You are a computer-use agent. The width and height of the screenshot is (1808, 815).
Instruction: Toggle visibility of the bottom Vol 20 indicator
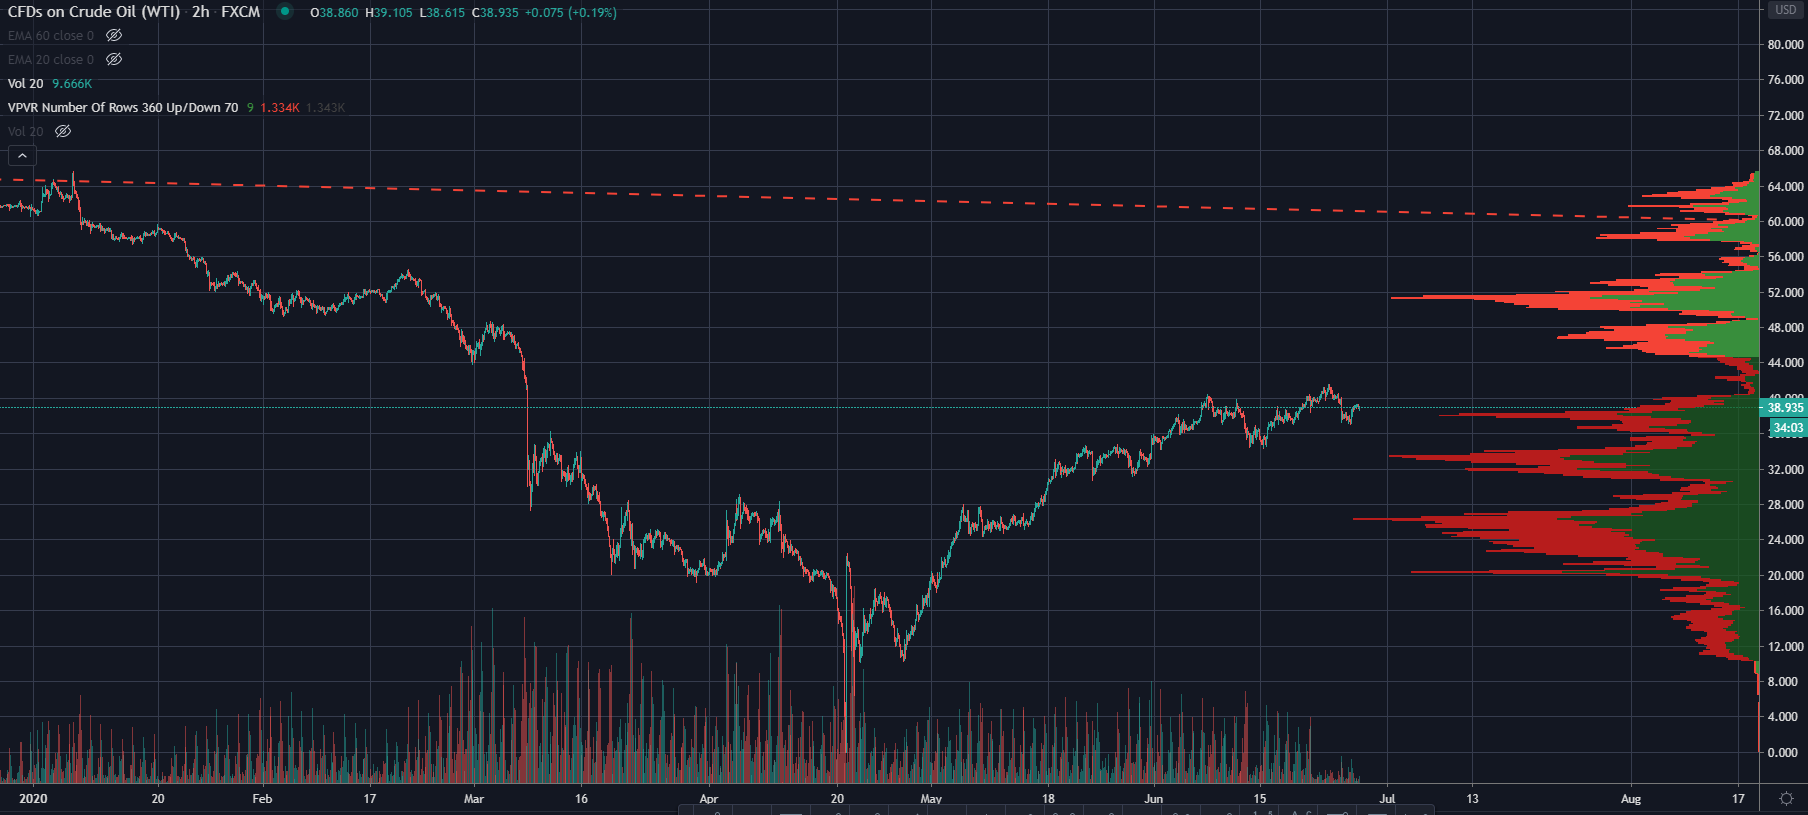coord(63,132)
